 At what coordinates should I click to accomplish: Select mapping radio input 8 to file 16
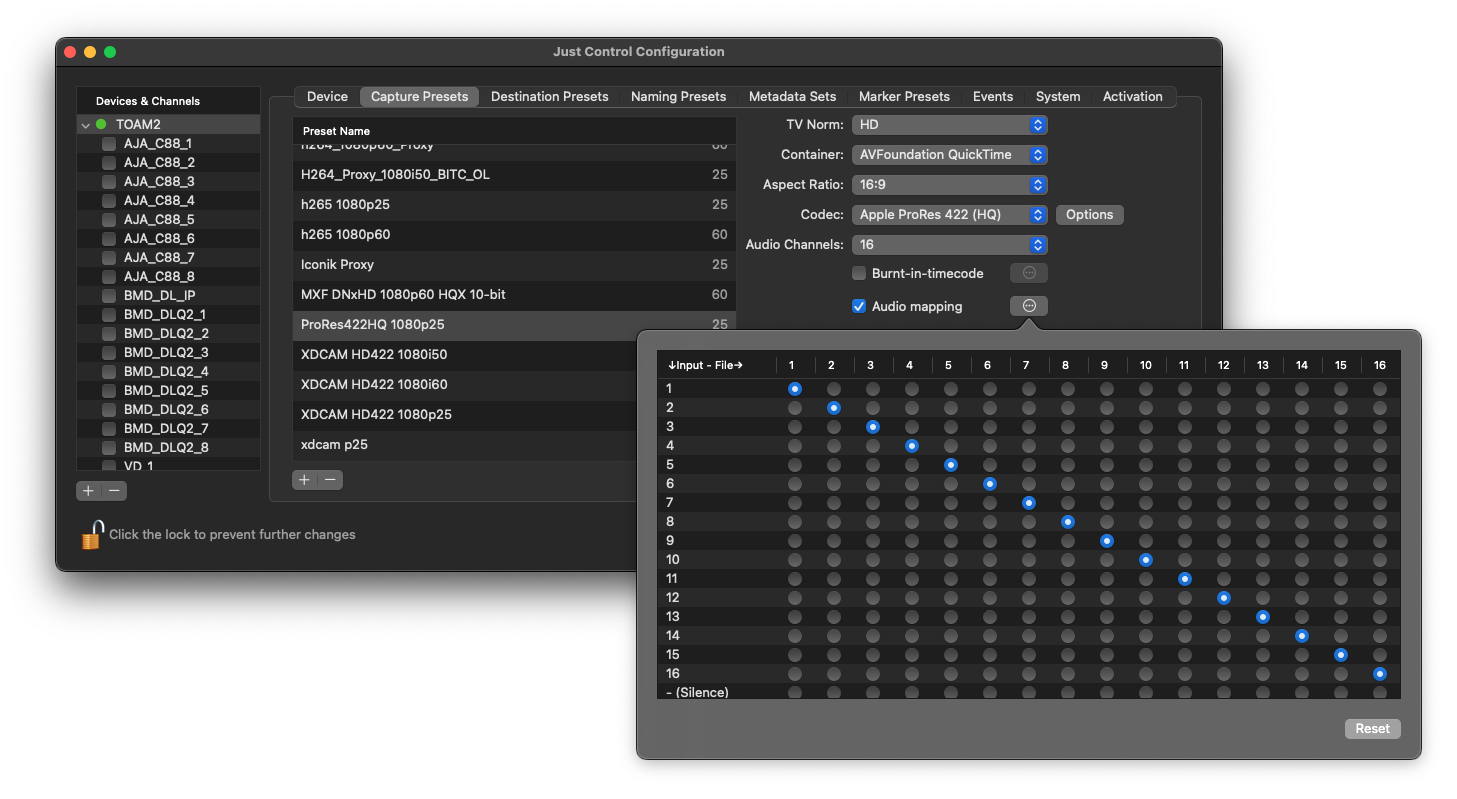point(1380,522)
